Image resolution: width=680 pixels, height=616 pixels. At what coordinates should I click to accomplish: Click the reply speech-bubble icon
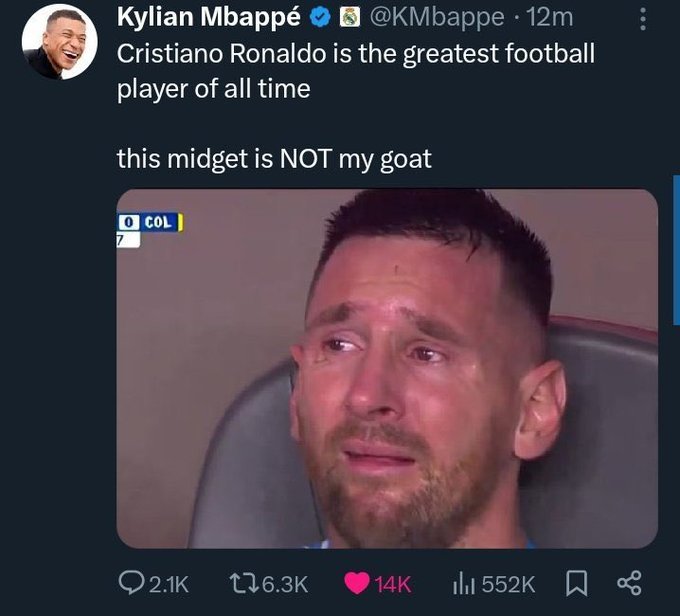(131, 582)
